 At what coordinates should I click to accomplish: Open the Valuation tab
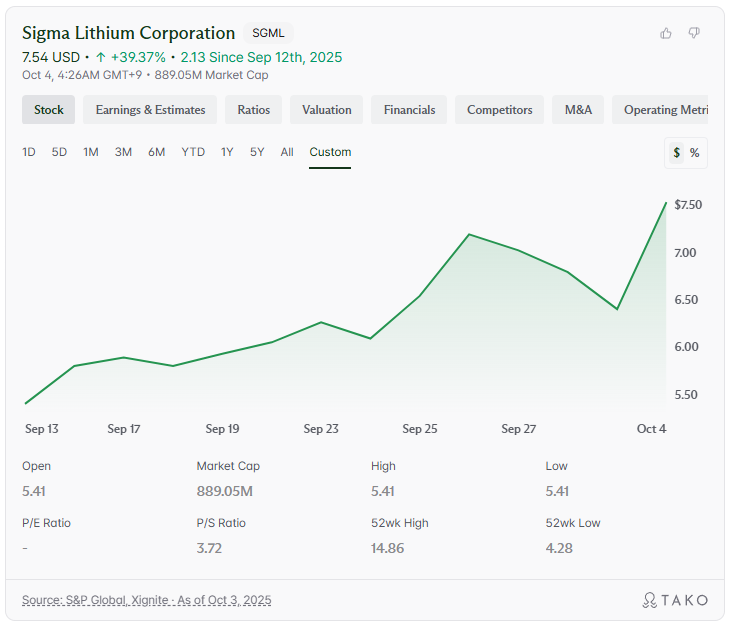[x=326, y=110]
